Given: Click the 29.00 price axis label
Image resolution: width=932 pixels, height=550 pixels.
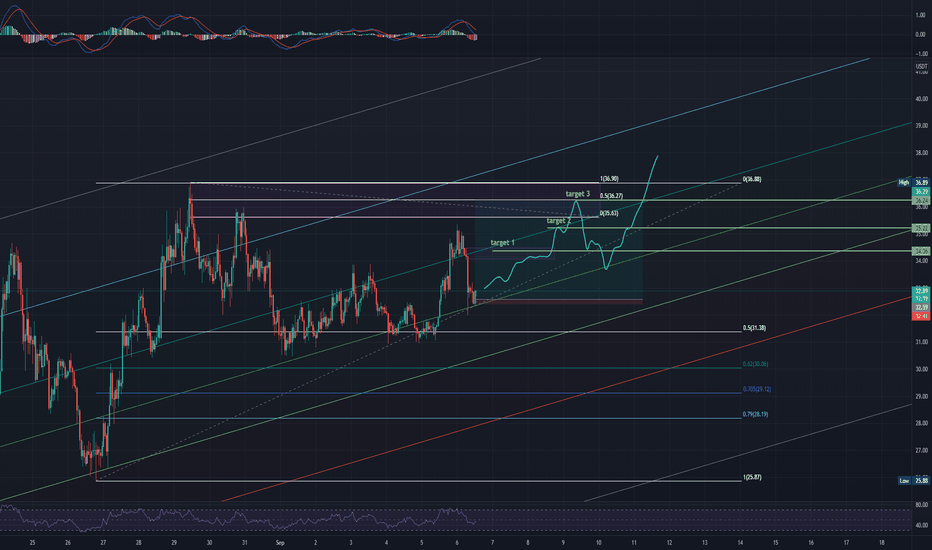Looking at the screenshot, I should click(921, 396).
